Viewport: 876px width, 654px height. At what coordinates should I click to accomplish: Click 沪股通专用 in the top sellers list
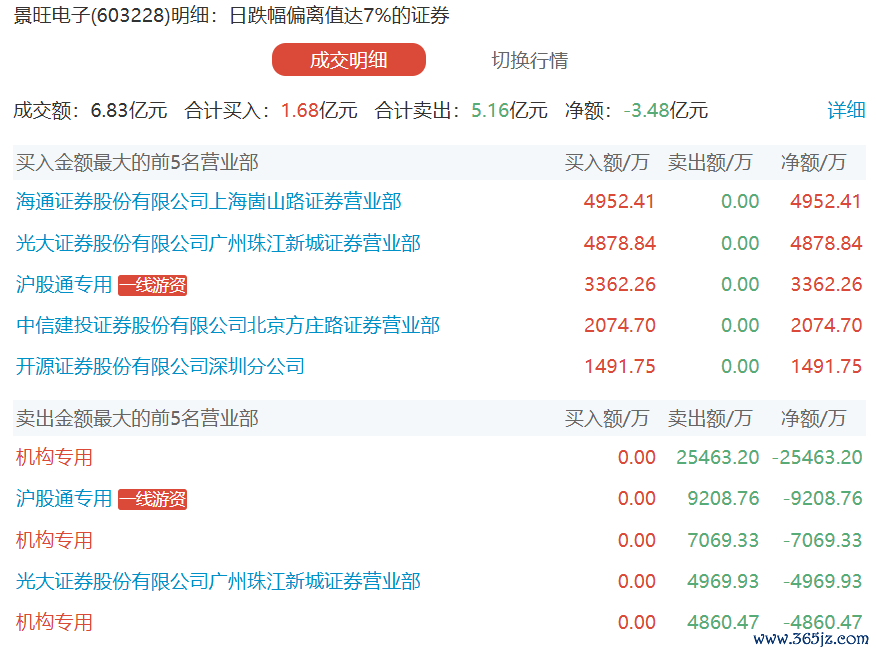point(64,499)
